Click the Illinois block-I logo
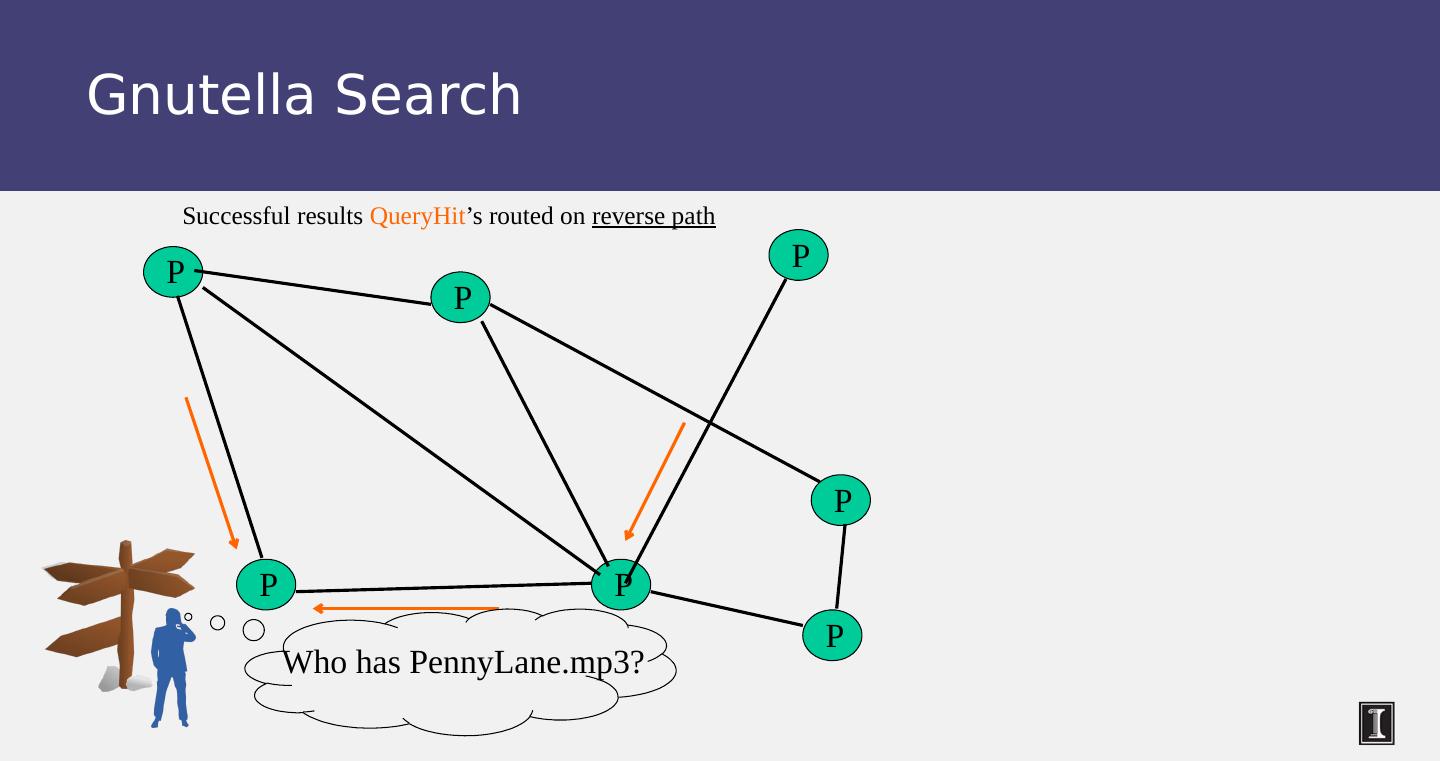1440x761 pixels. coord(1376,723)
